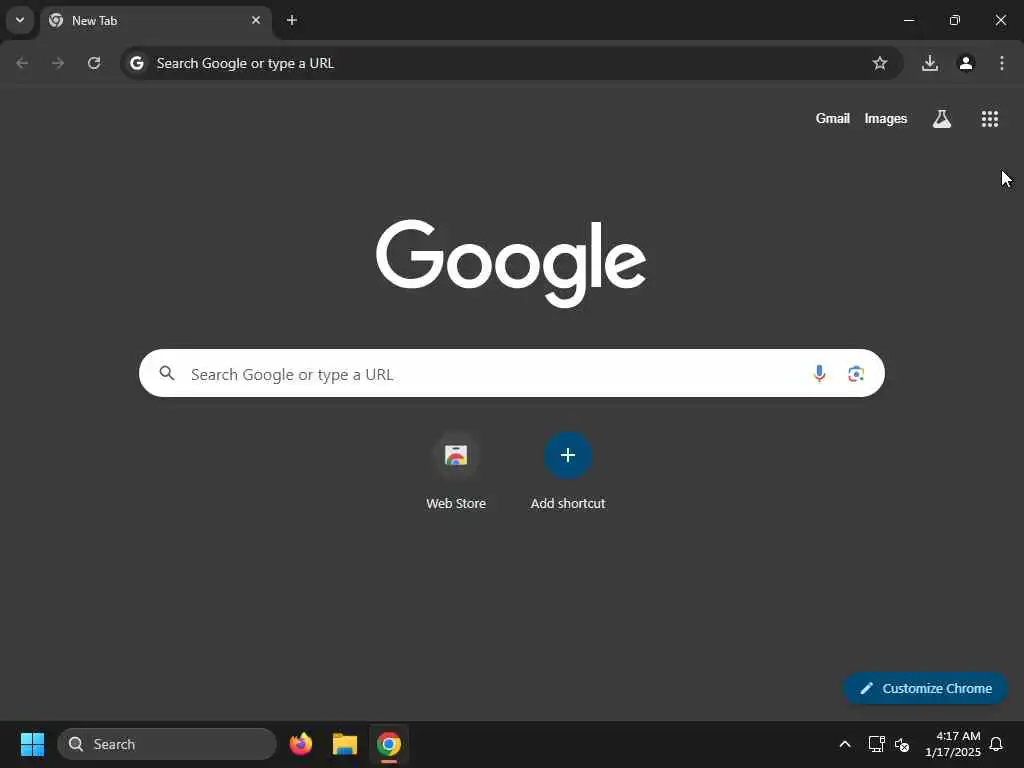Open the tab search dropdown arrow
This screenshot has width=1024, height=768.
click(20, 20)
